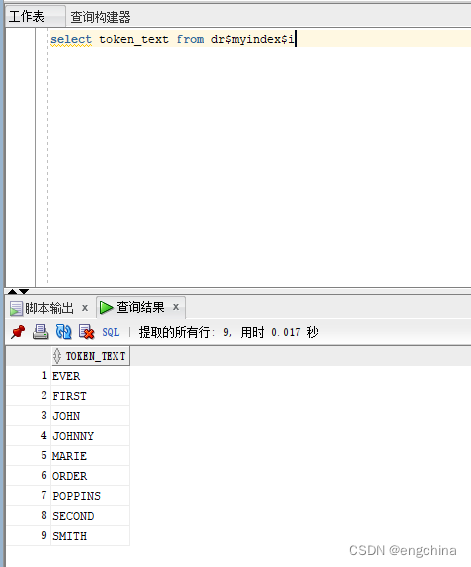
Task: Switch to the 查询结果 tab
Action: (140, 307)
